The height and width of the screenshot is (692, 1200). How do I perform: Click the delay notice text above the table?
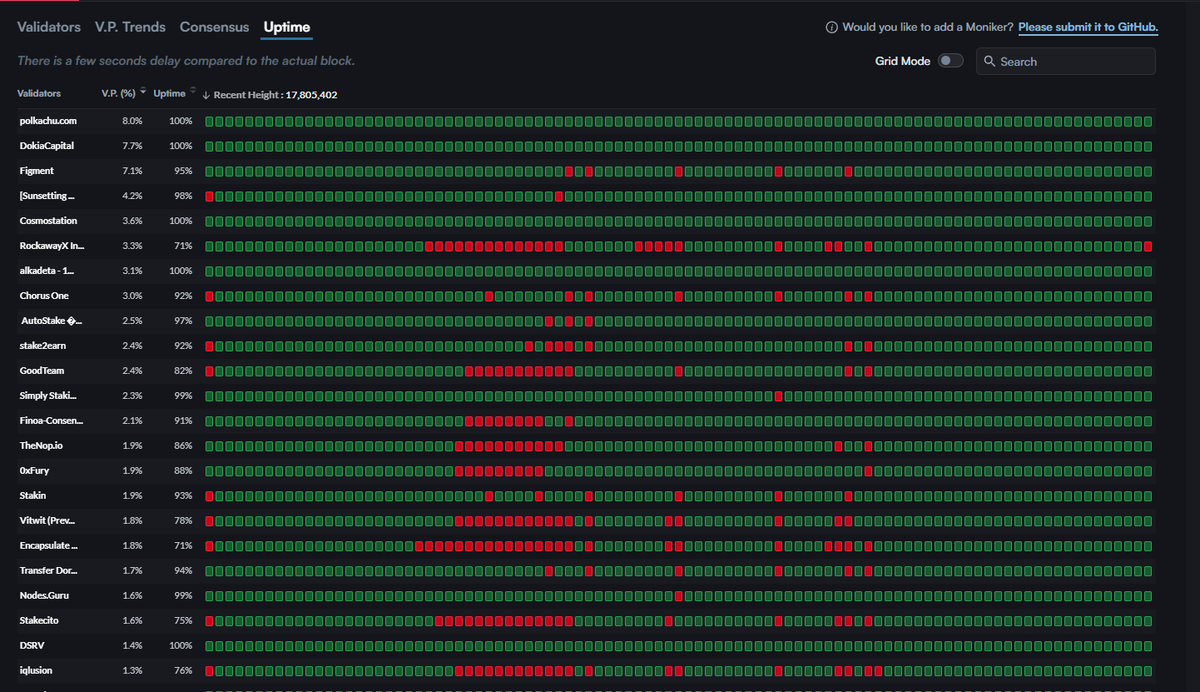pyautogui.click(x=186, y=61)
